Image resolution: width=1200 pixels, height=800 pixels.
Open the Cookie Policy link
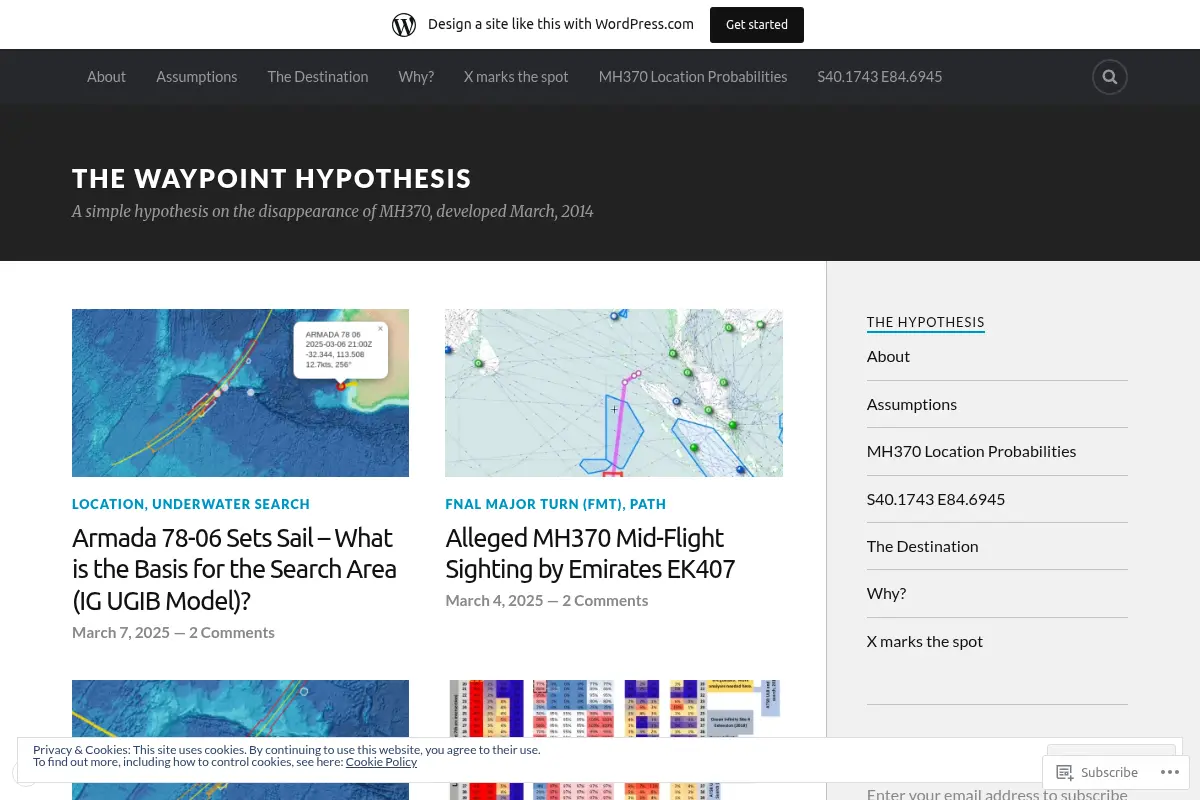(381, 762)
